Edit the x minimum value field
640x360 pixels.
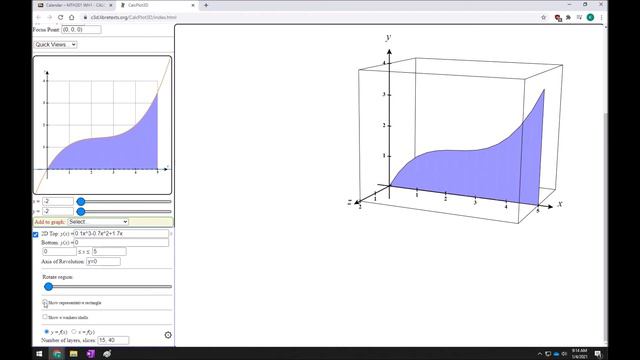tap(58, 201)
